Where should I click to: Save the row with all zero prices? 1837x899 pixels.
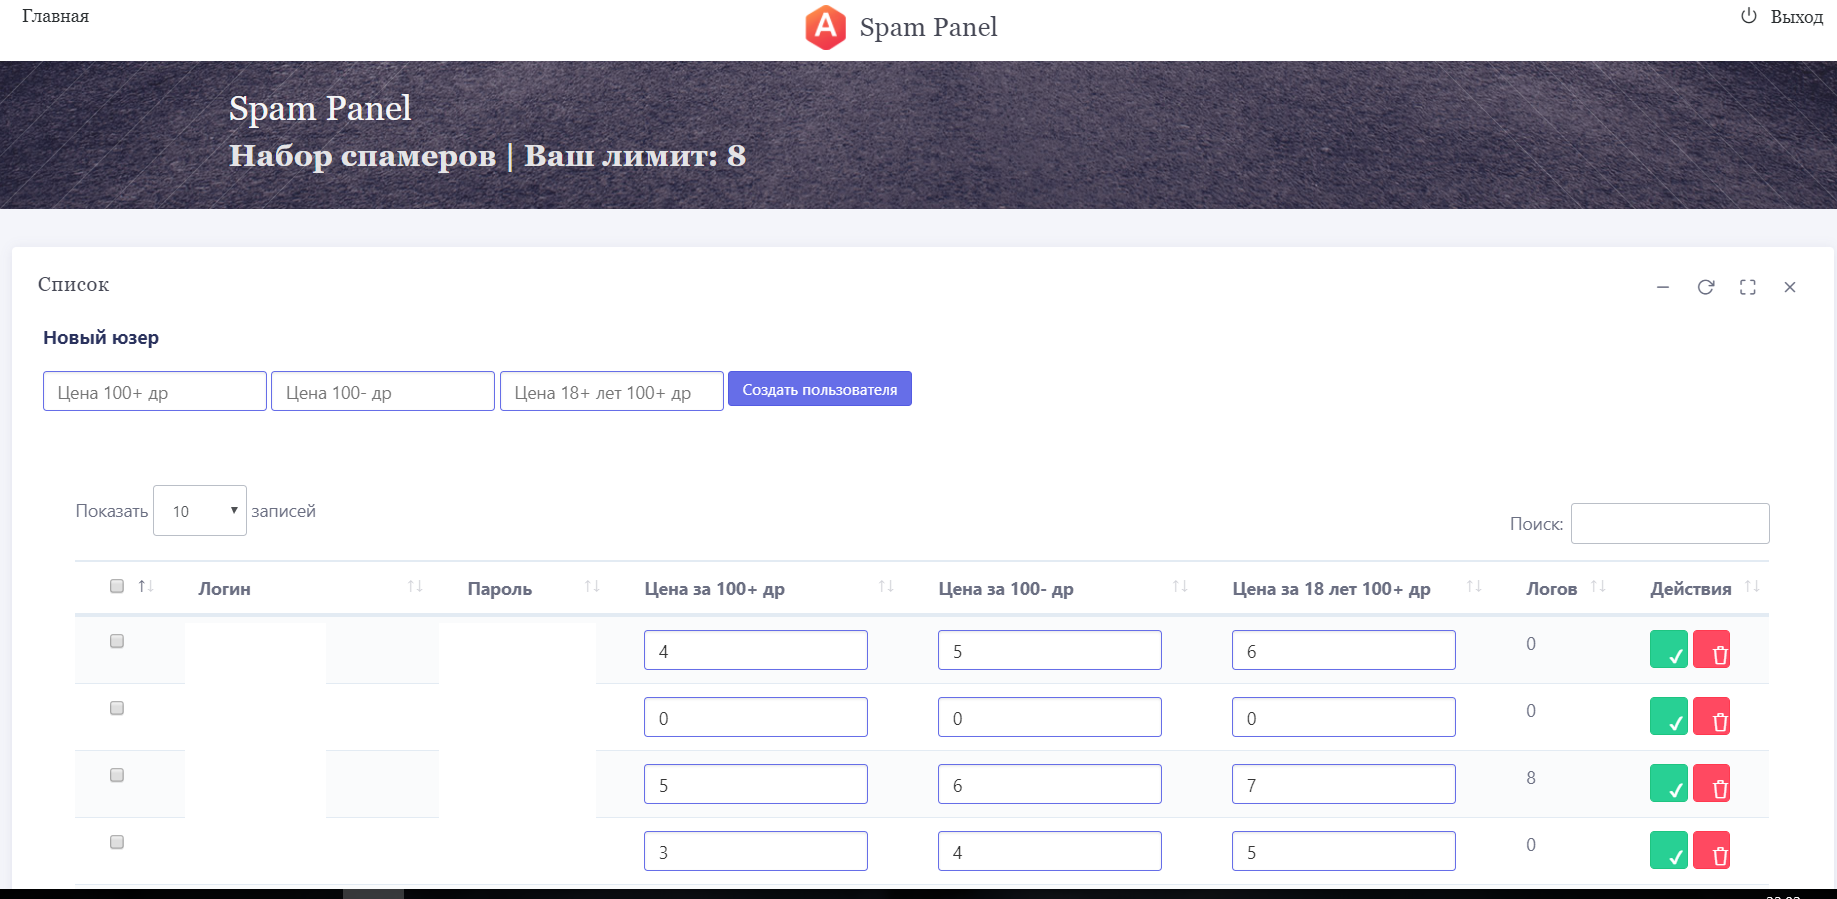[x=1669, y=716]
